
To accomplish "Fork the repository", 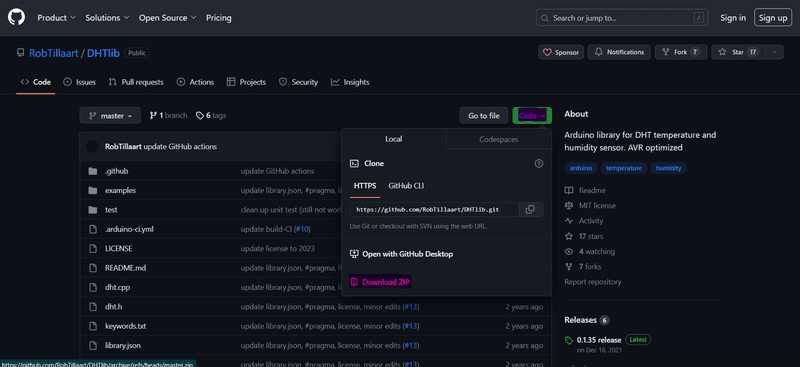I will tap(681, 52).
